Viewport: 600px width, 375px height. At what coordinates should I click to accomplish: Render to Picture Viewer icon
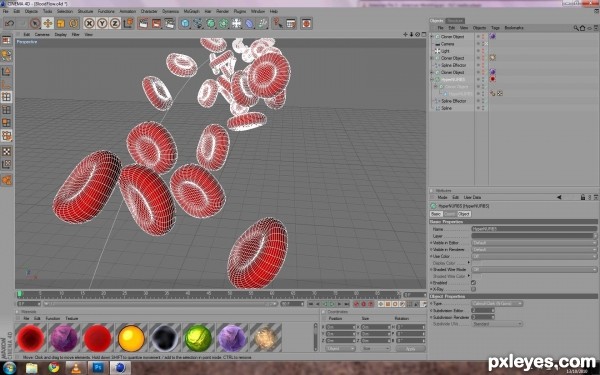tap(156, 24)
